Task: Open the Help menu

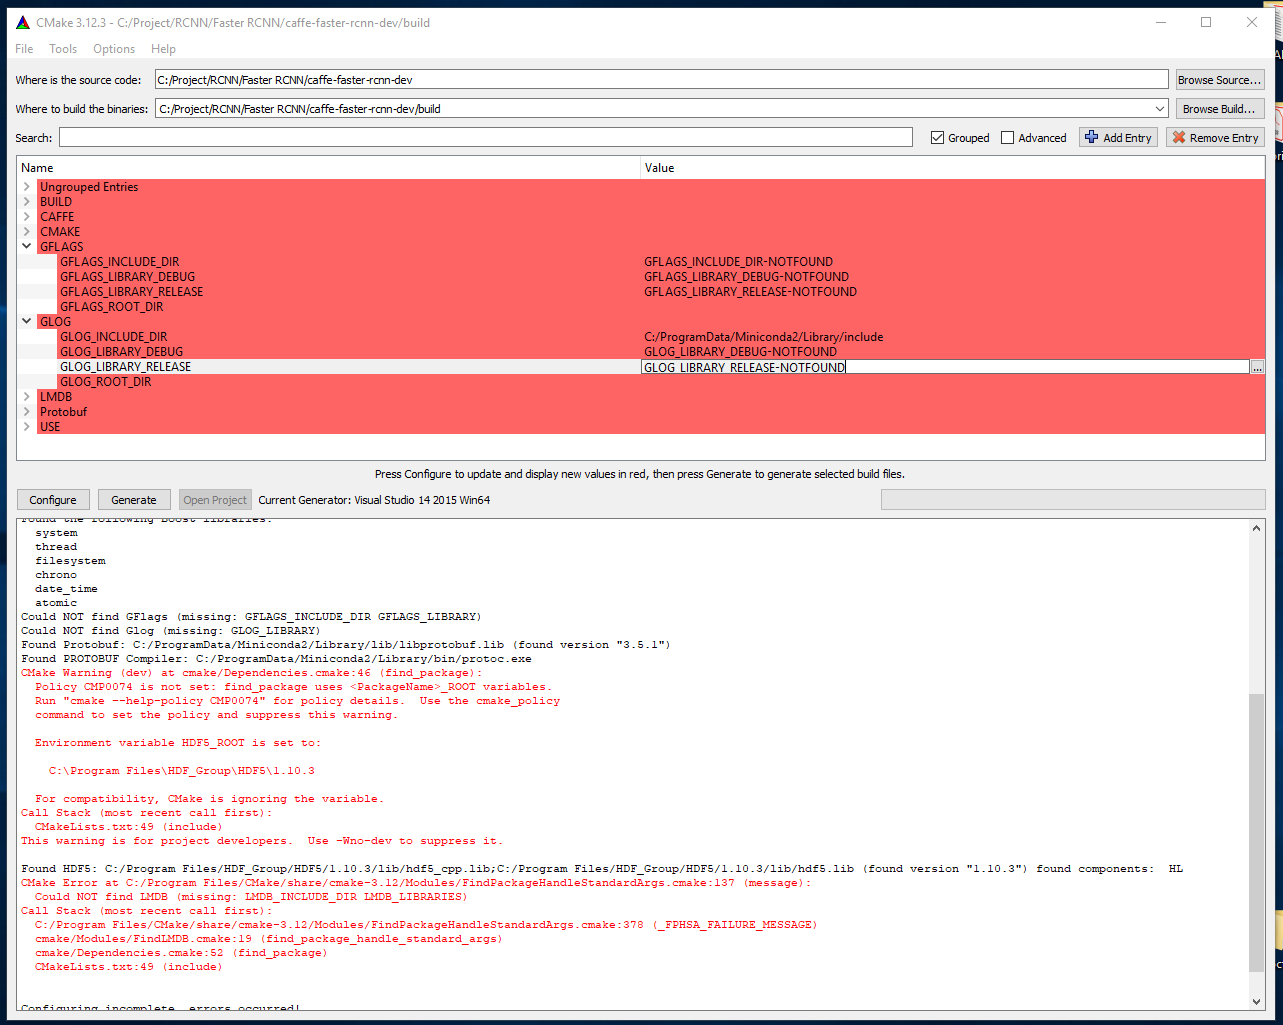Action: (x=163, y=49)
